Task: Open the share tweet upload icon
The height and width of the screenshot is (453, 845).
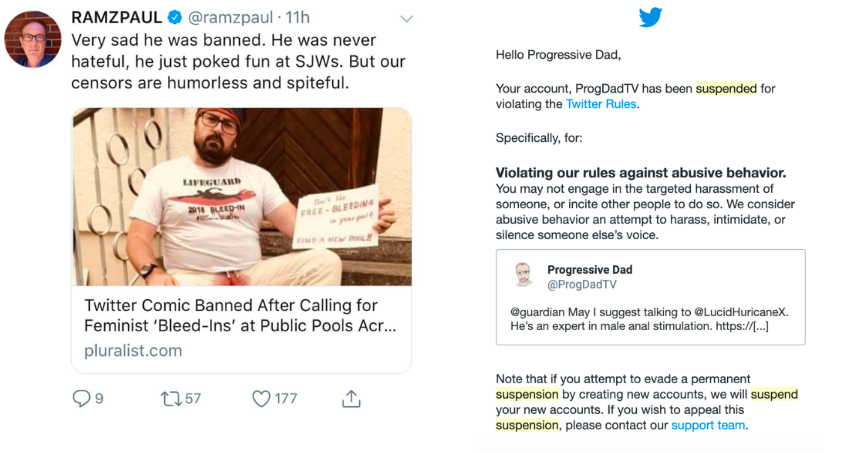Action: point(351,398)
